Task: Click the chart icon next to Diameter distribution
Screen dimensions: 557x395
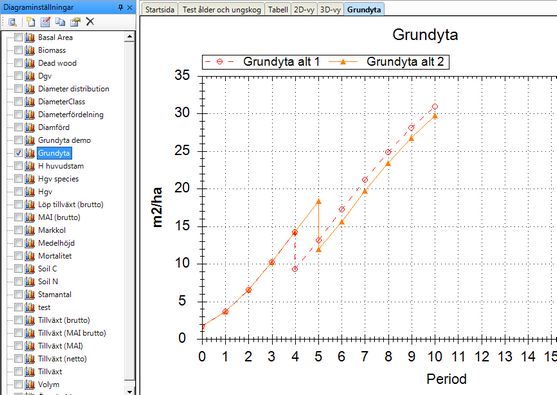Action: pos(30,89)
